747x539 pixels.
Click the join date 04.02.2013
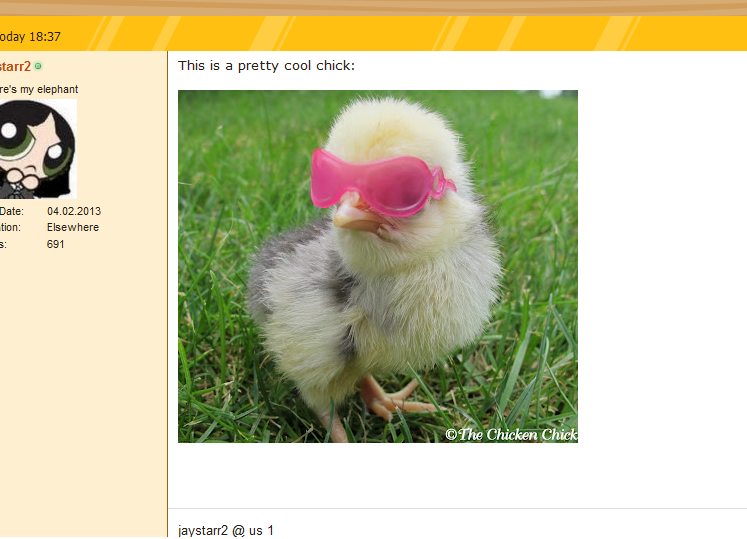tap(74, 211)
